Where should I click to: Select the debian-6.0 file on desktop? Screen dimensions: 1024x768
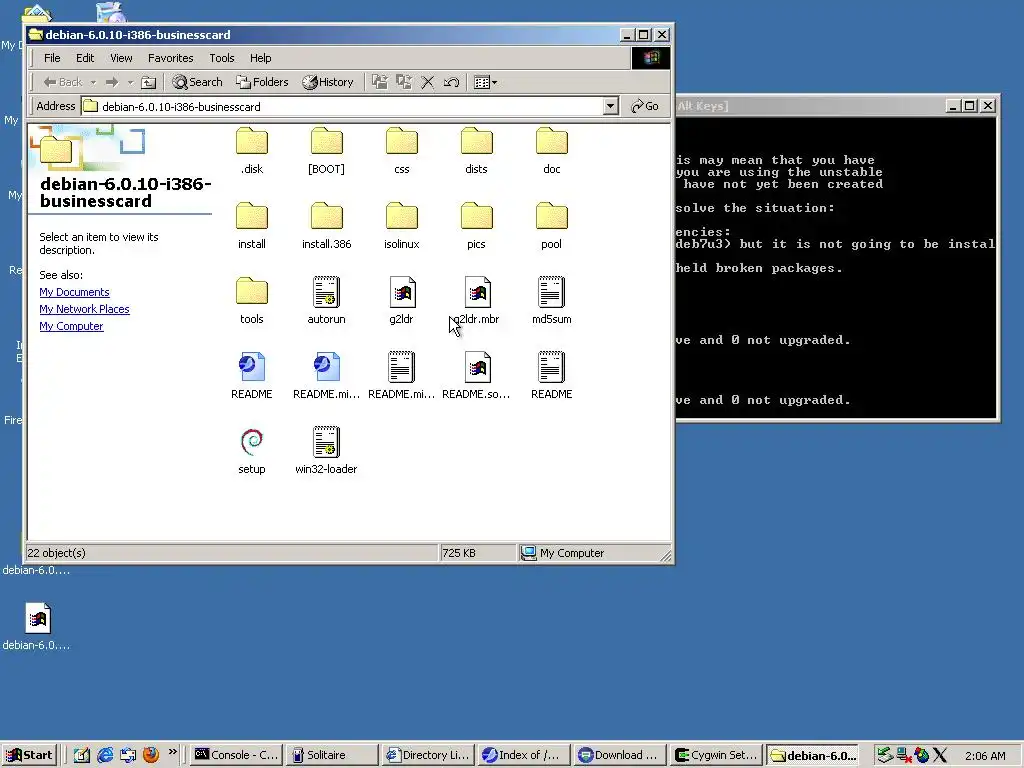click(x=37, y=626)
